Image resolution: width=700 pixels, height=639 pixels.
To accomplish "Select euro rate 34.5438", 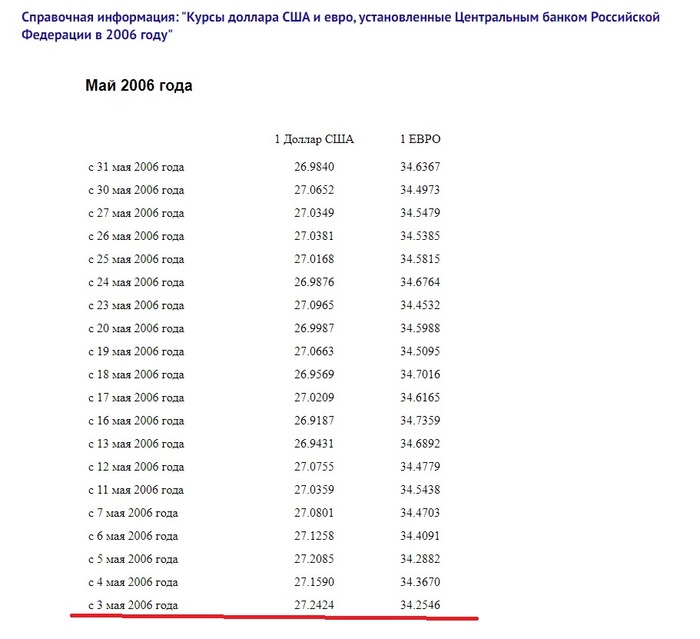I will click(420, 490).
